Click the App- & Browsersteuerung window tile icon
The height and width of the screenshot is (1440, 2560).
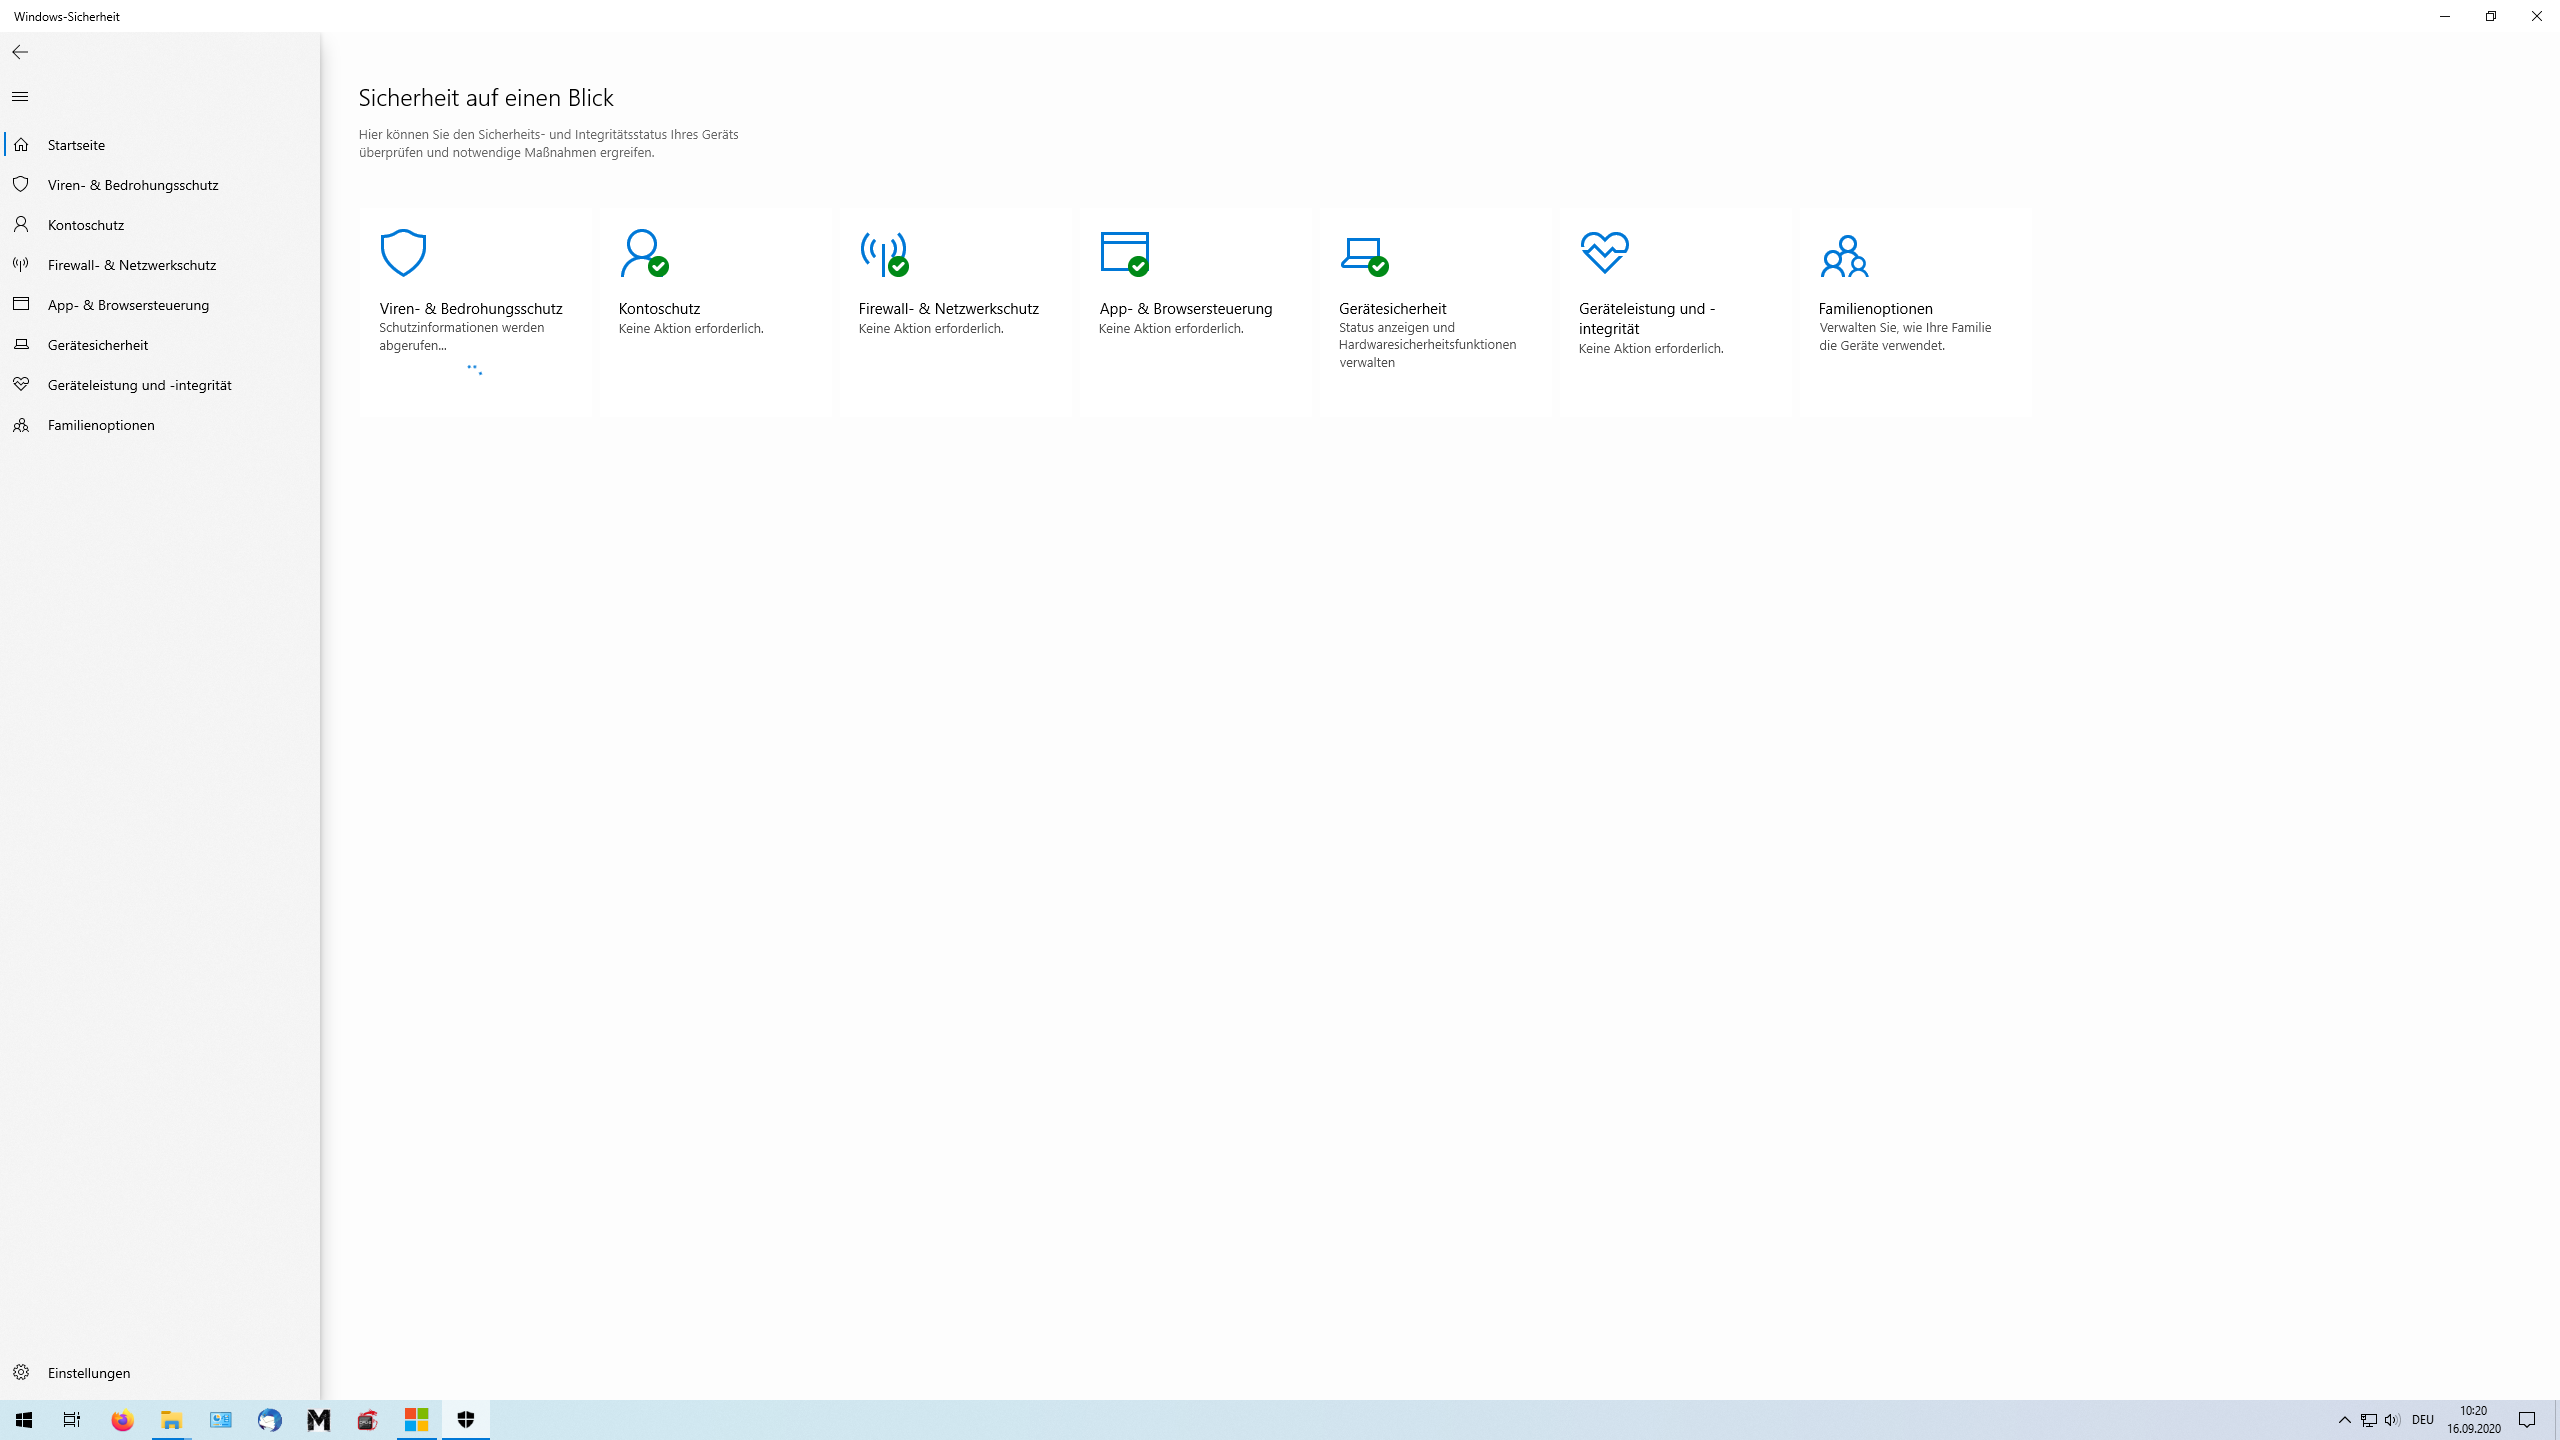(x=1124, y=253)
